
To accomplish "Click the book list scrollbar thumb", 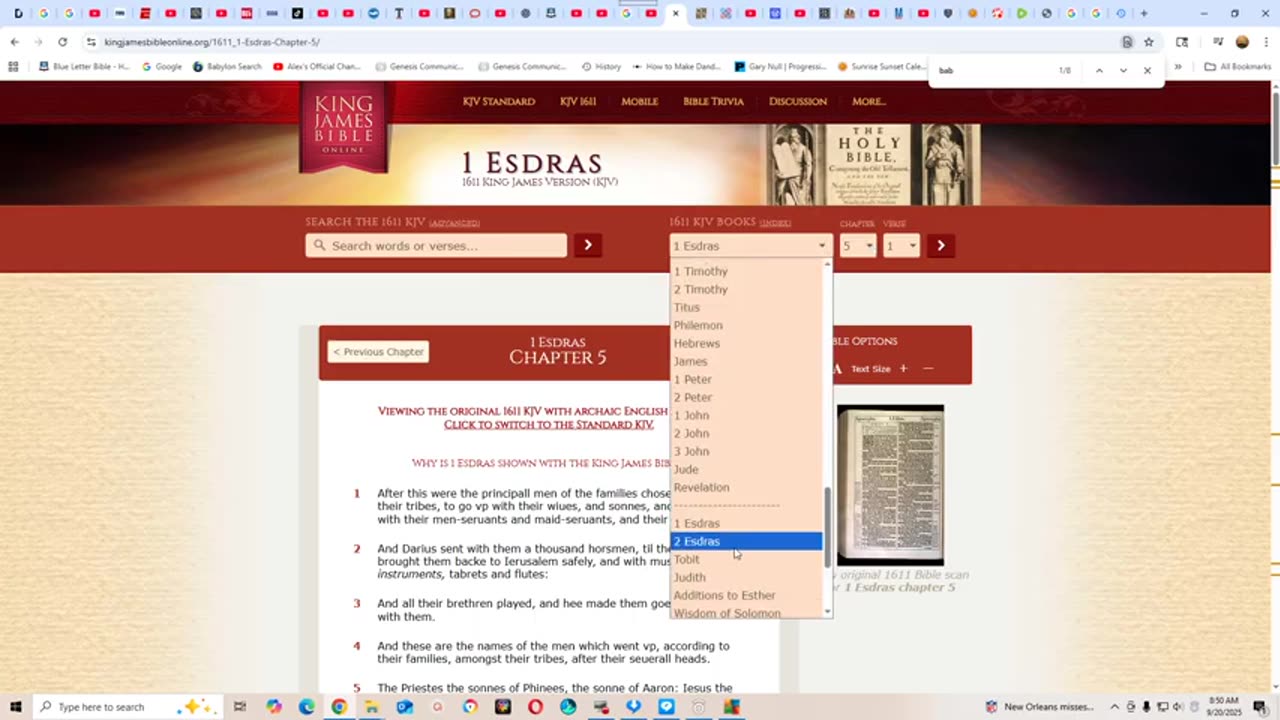I will (x=827, y=528).
